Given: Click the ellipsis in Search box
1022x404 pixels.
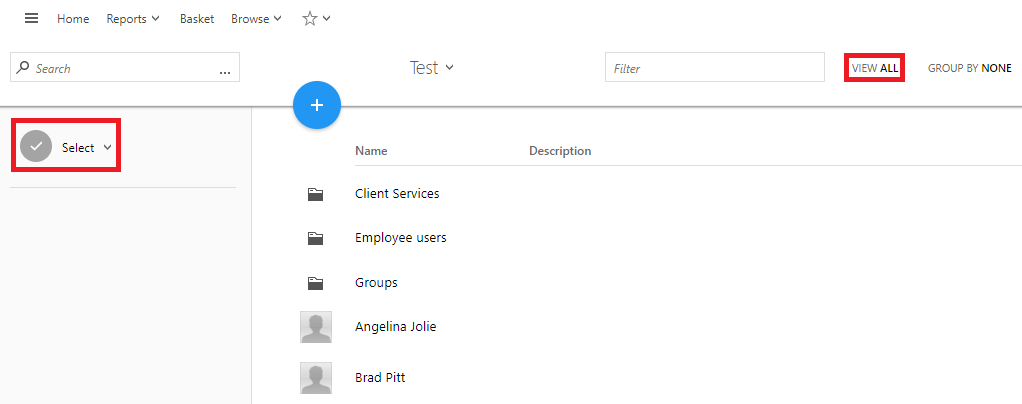Looking at the screenshot, I should [225, 70].
